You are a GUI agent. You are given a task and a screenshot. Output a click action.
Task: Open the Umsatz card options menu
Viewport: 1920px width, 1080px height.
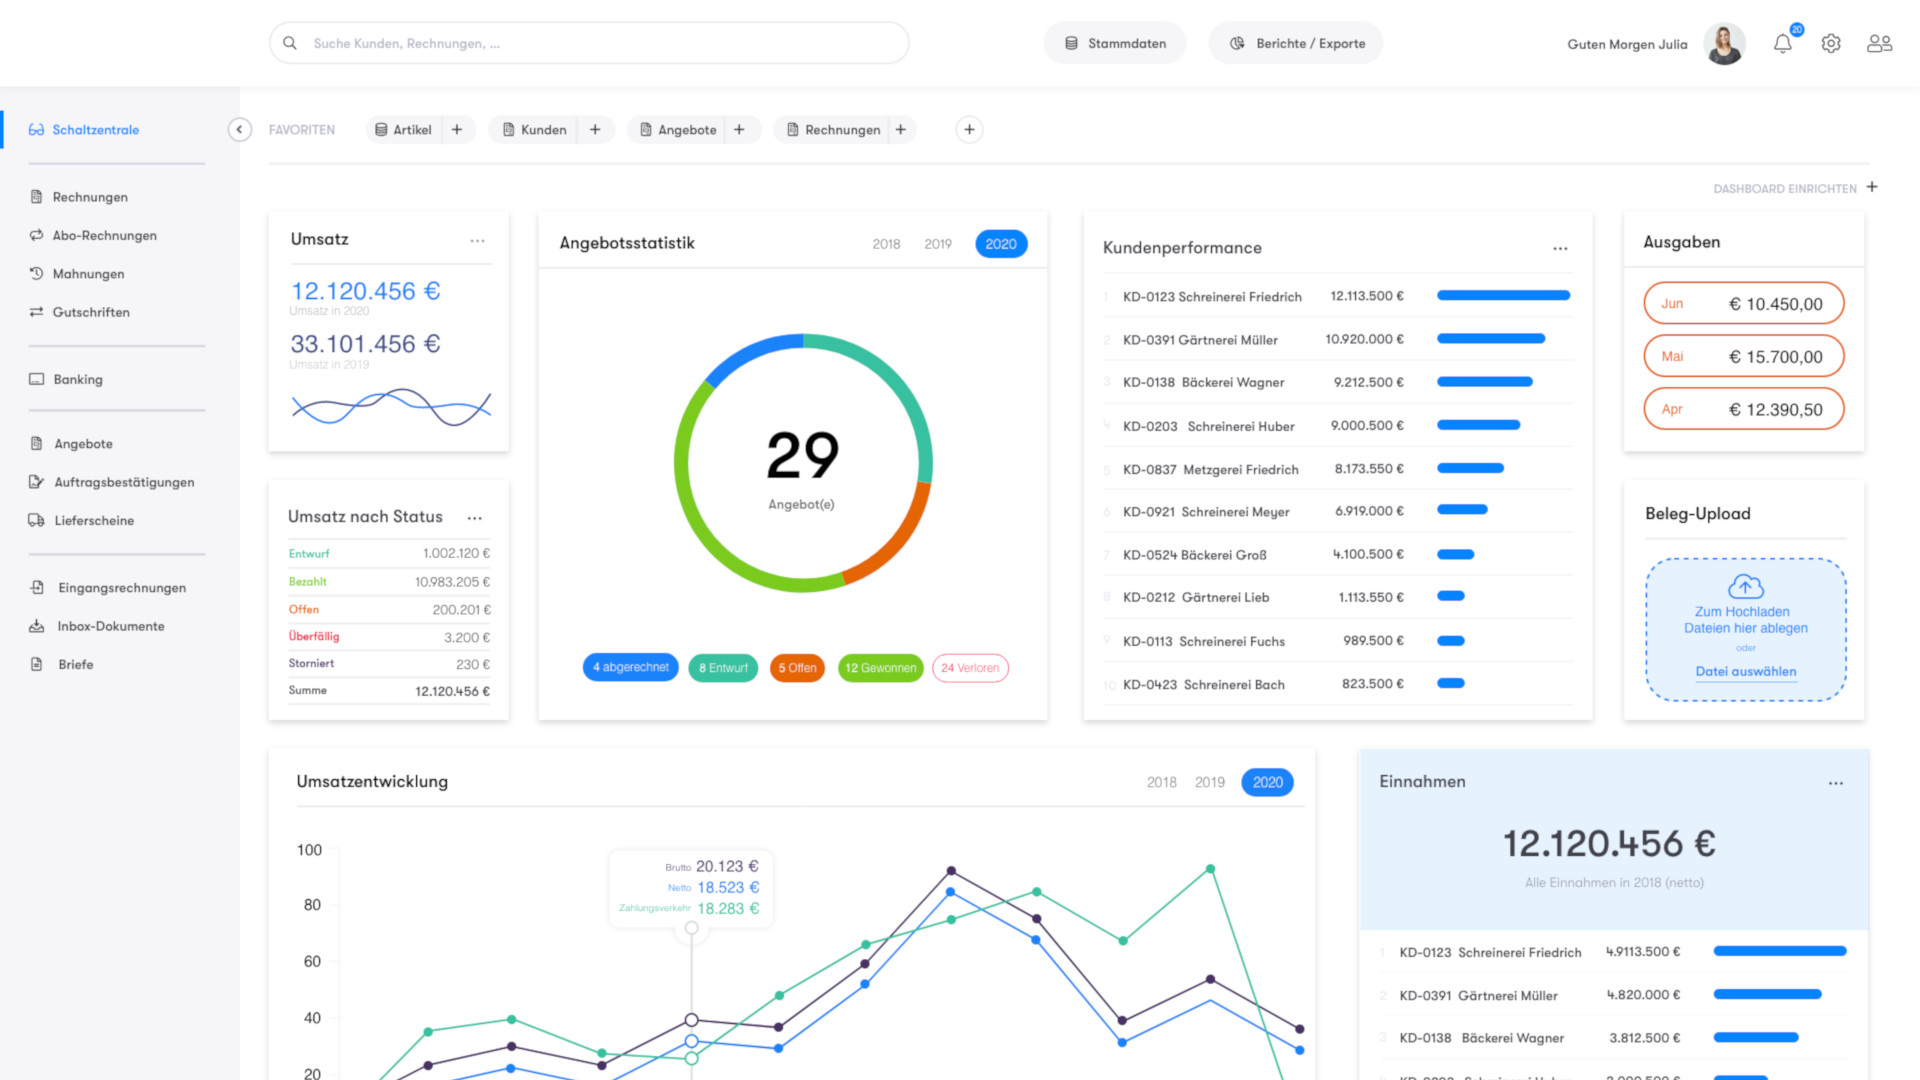click(477, 241)
